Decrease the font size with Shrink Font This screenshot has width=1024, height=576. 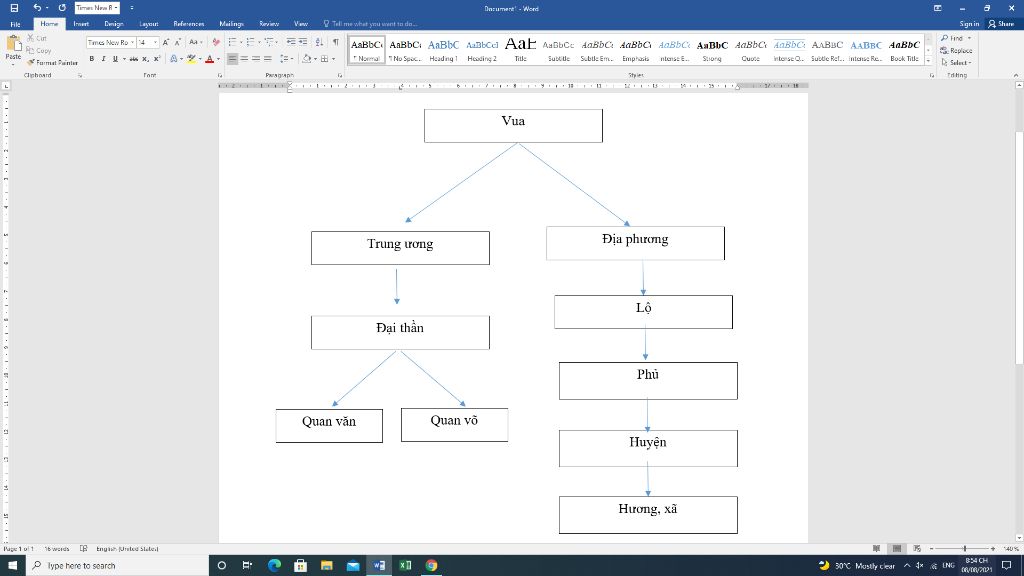[178, 42]
